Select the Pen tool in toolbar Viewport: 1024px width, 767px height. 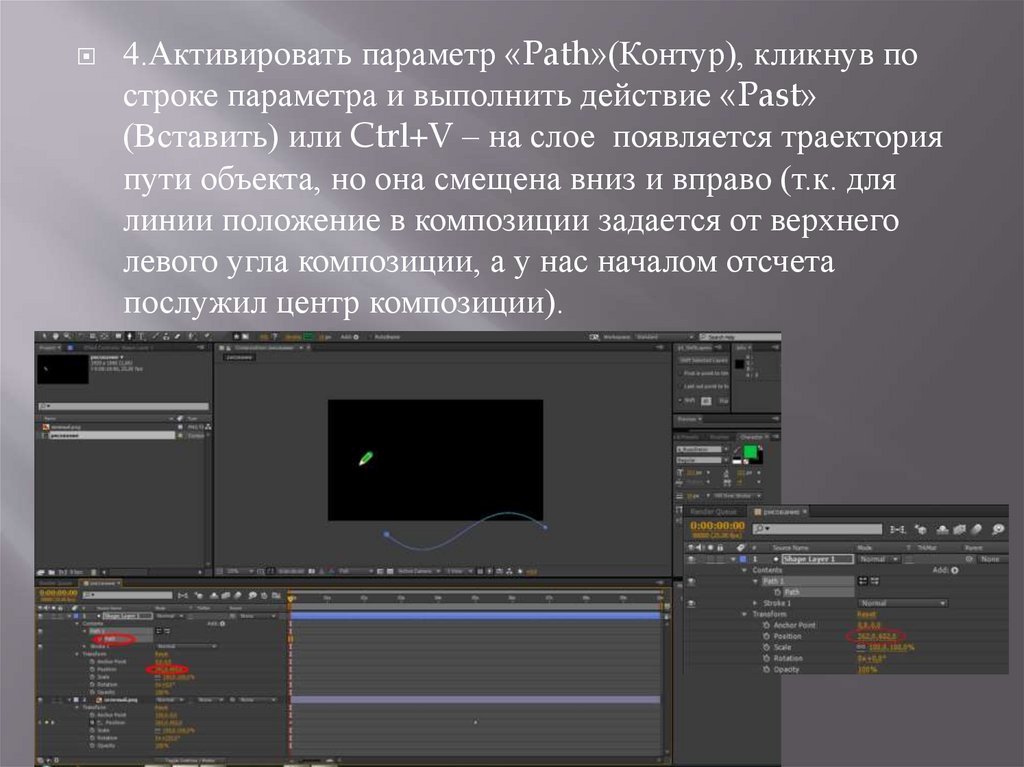click(x=129, y=336)
